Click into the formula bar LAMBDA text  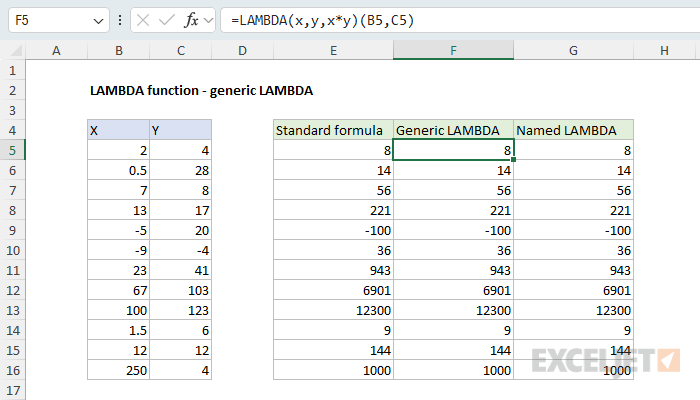(322, 20)
